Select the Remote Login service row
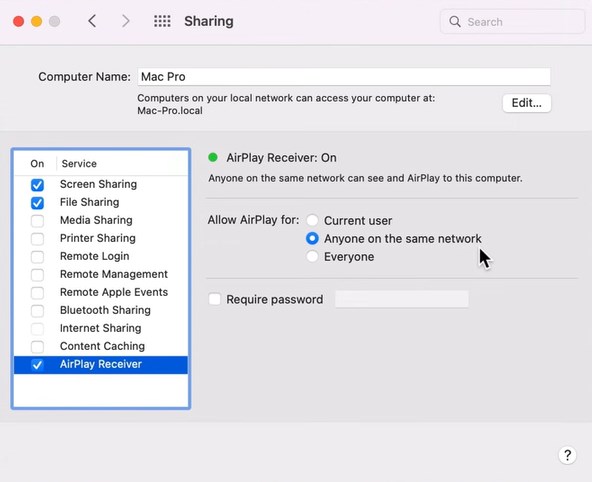This screenshot has height=482, width=592. 101,256
